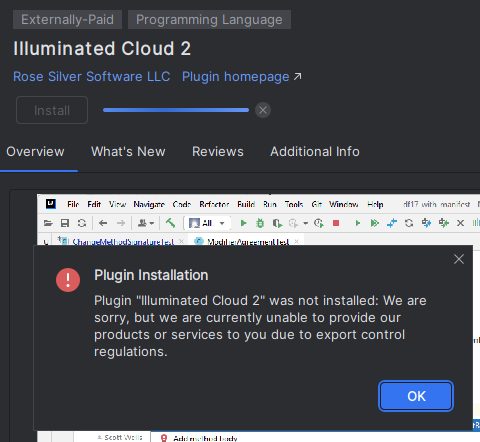The height and width of the screenshot is (442, 480).
Task: Click the Programming Language tag
Action: coord(209,19)
